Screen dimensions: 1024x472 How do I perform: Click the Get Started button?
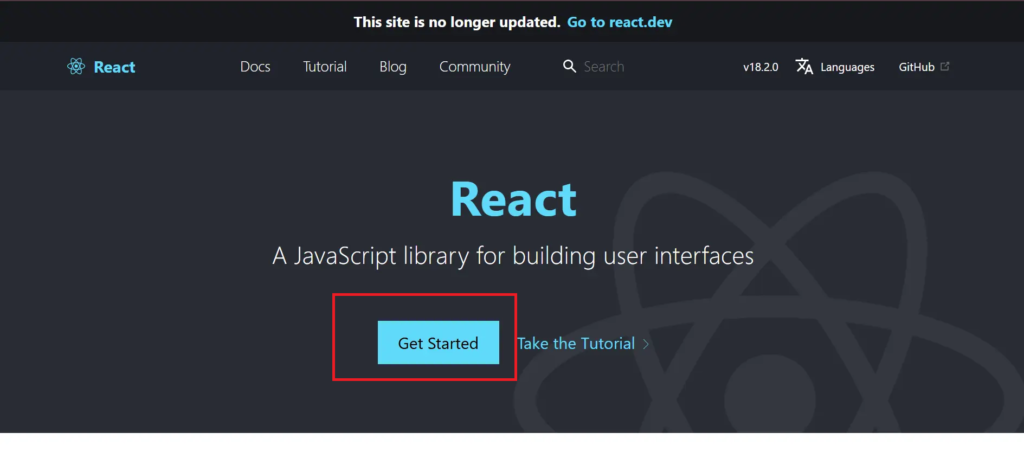click(x=438, y=343)
